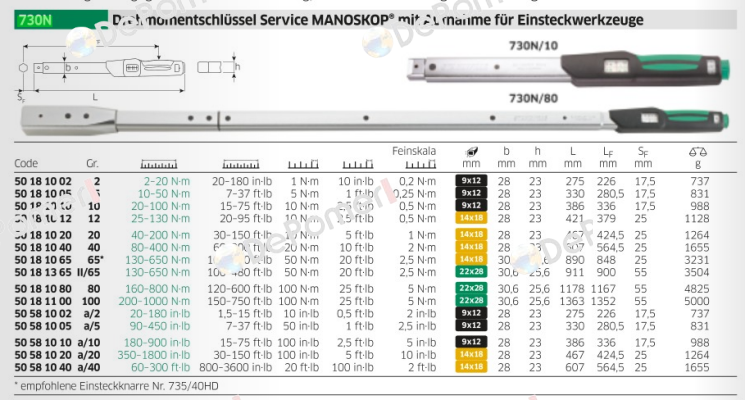
Task: Click the length value 1178
Action: (x=572, y=289)
